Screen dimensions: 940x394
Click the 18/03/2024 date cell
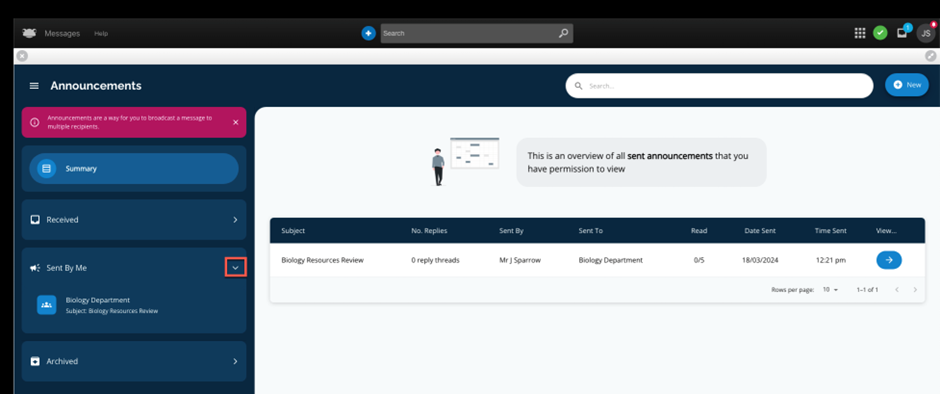[760, 260]
